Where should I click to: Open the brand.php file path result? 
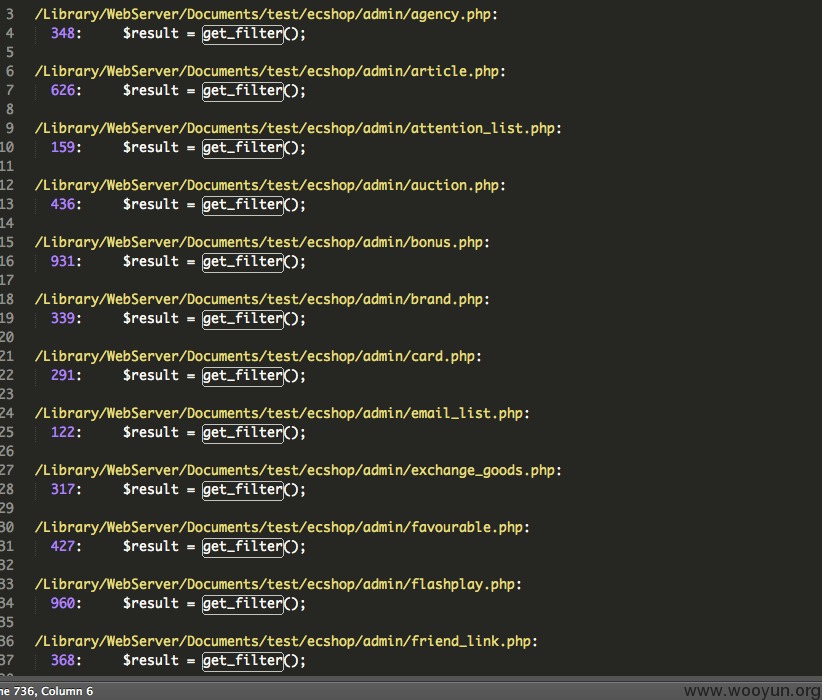(x=262, y=299)
